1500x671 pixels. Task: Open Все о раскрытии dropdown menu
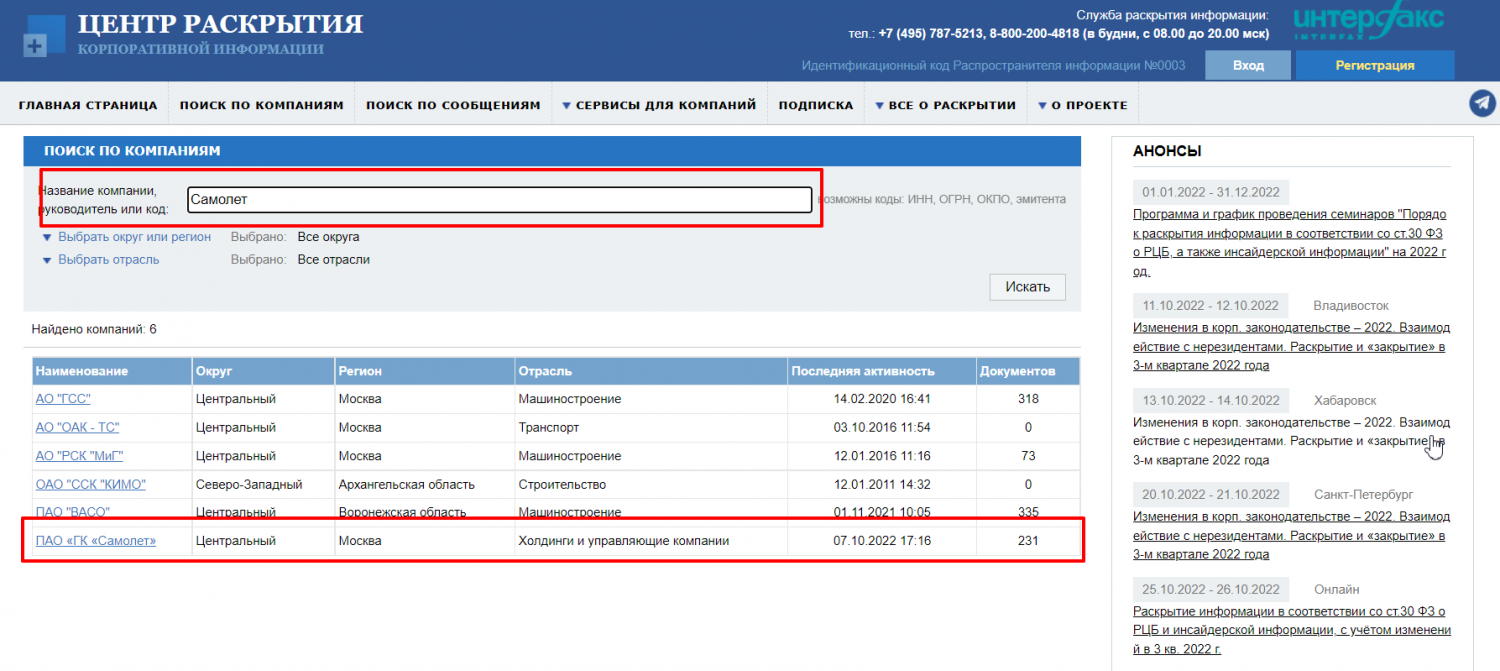[x=945, y=105]
